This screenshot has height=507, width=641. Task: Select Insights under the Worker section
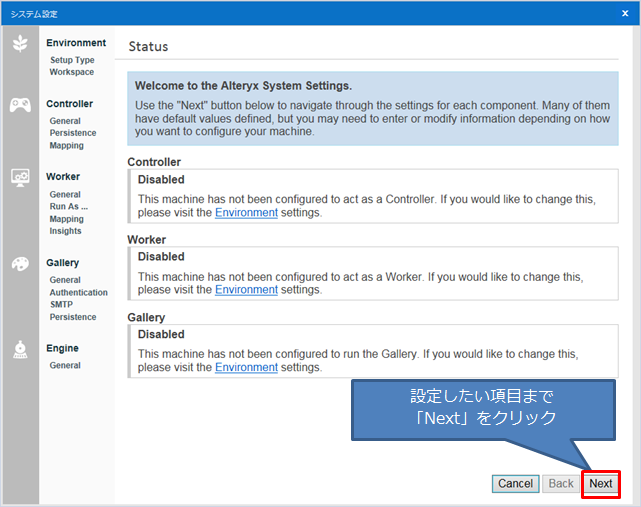pyautogui.click(x=66, y=231)
